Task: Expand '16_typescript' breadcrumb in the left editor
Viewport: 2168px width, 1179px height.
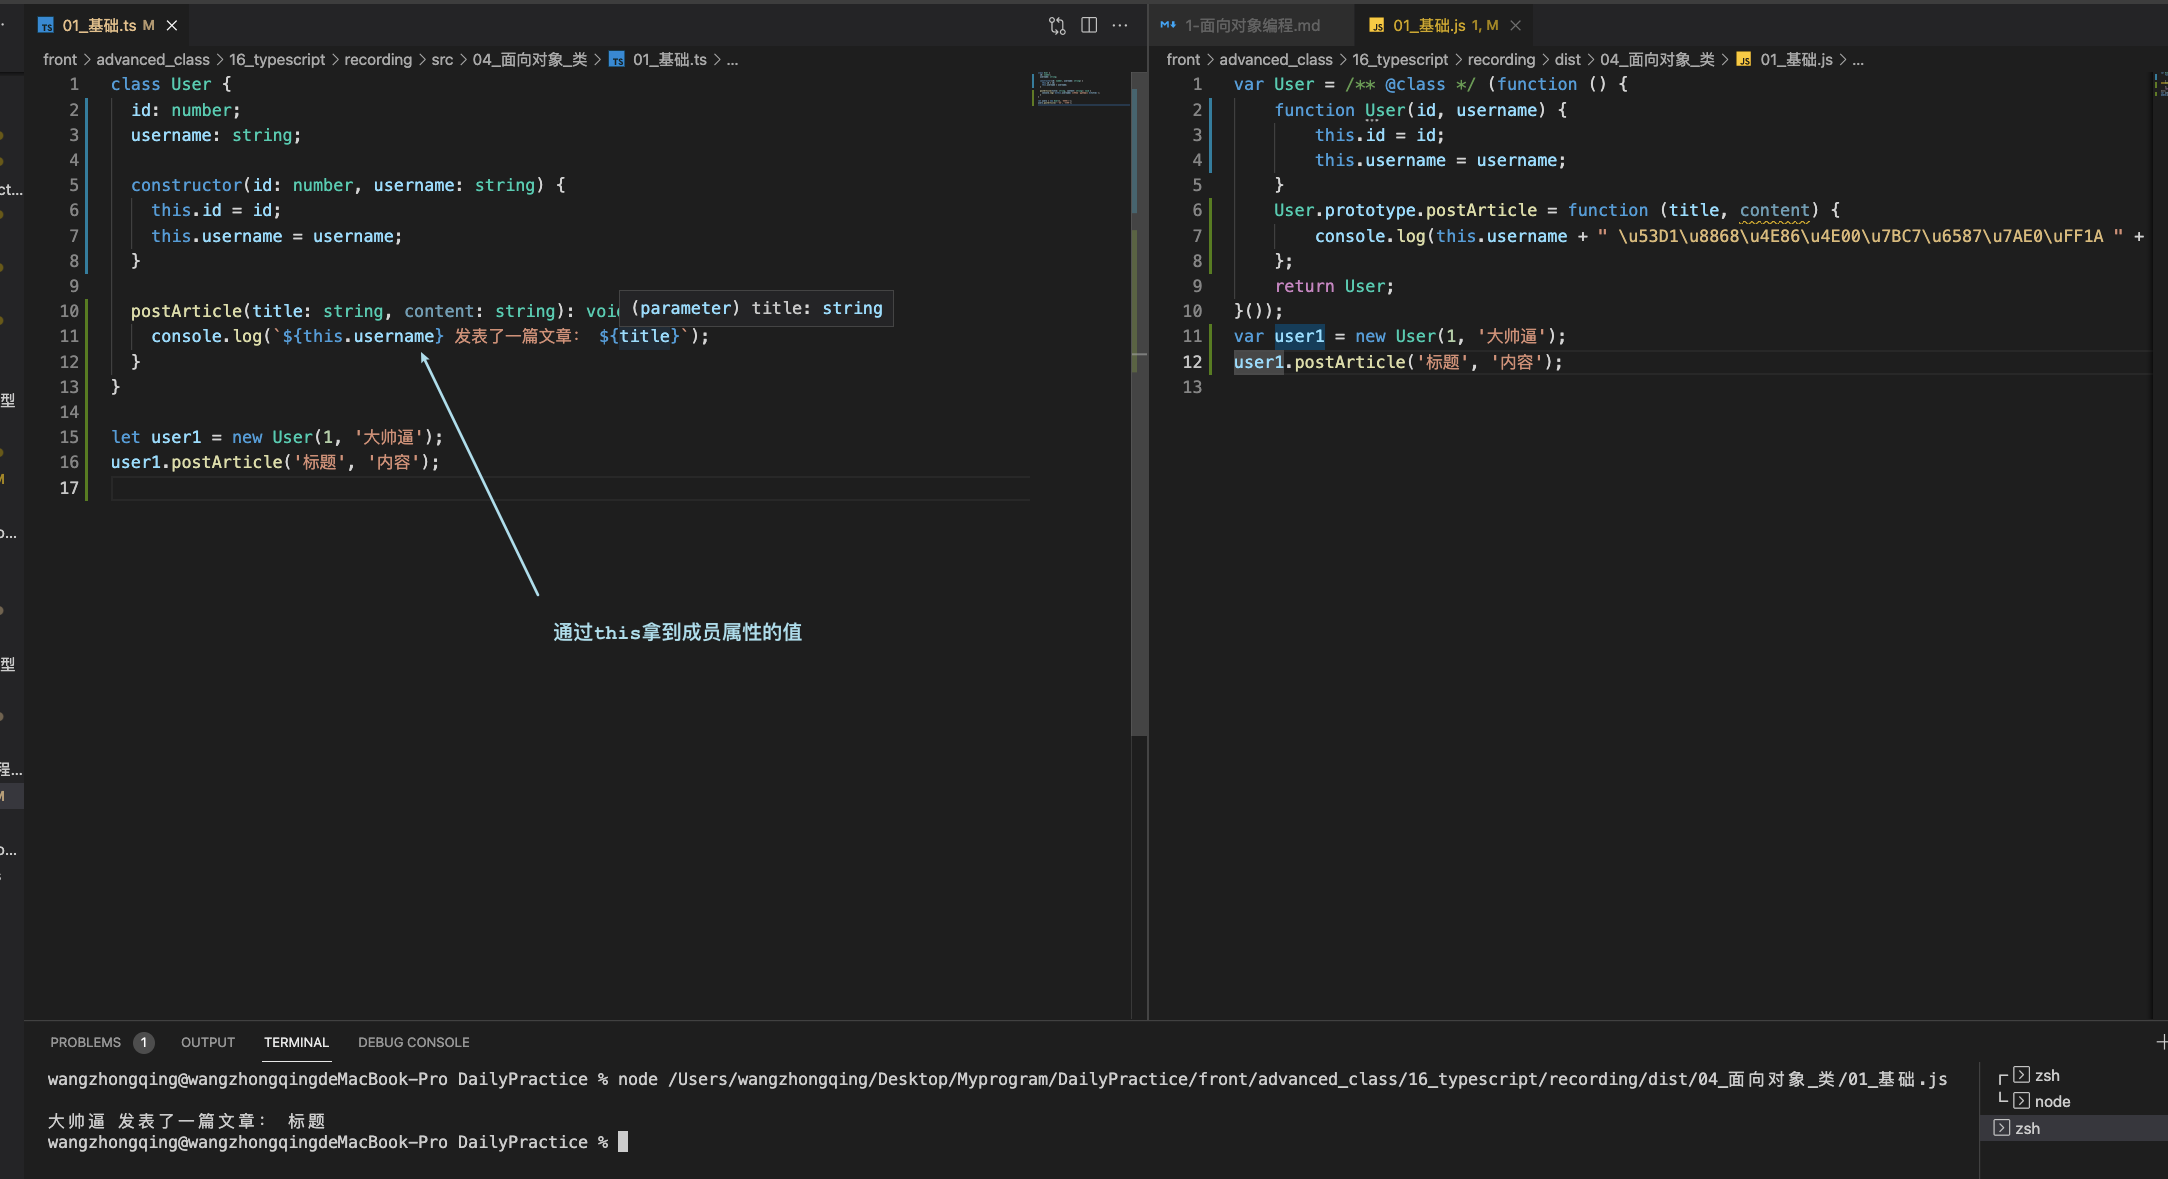Action: pos(277,59)
